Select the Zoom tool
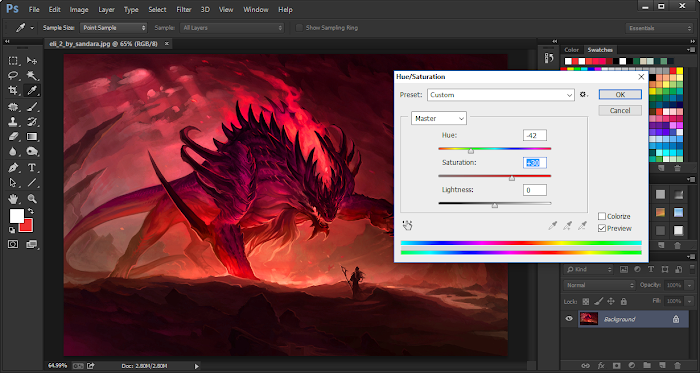Screen dimensions: 700x373 pyautogui.click(x=32, y=199)
